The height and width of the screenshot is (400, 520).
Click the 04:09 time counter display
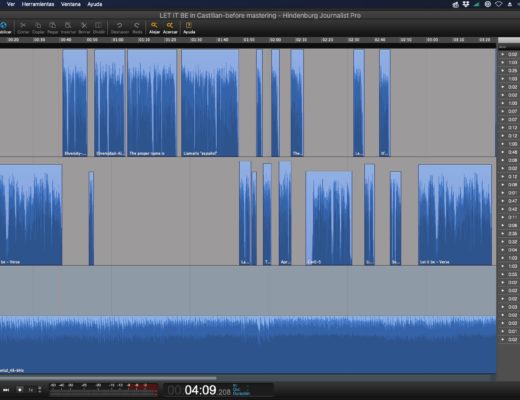click(200, 390)
